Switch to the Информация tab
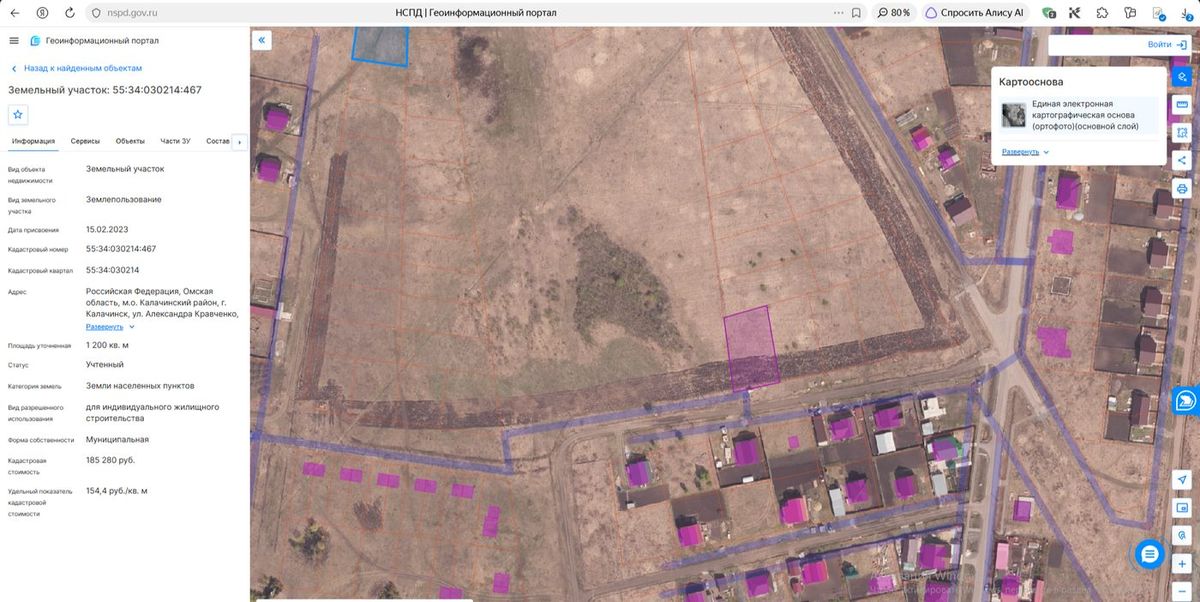 click(x=33, y=141)
